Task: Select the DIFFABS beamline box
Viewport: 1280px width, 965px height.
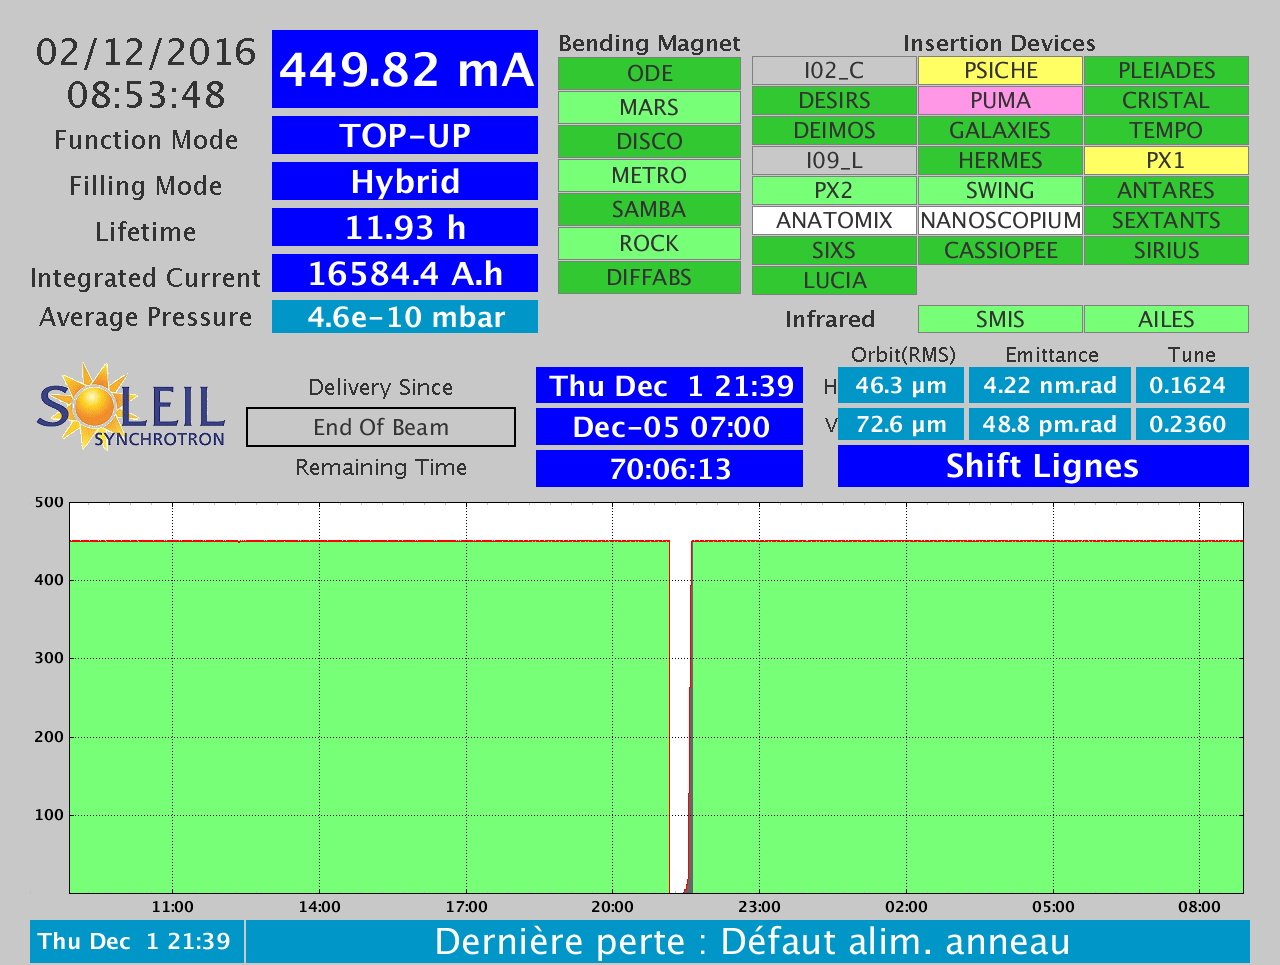Action: [649, 277]
